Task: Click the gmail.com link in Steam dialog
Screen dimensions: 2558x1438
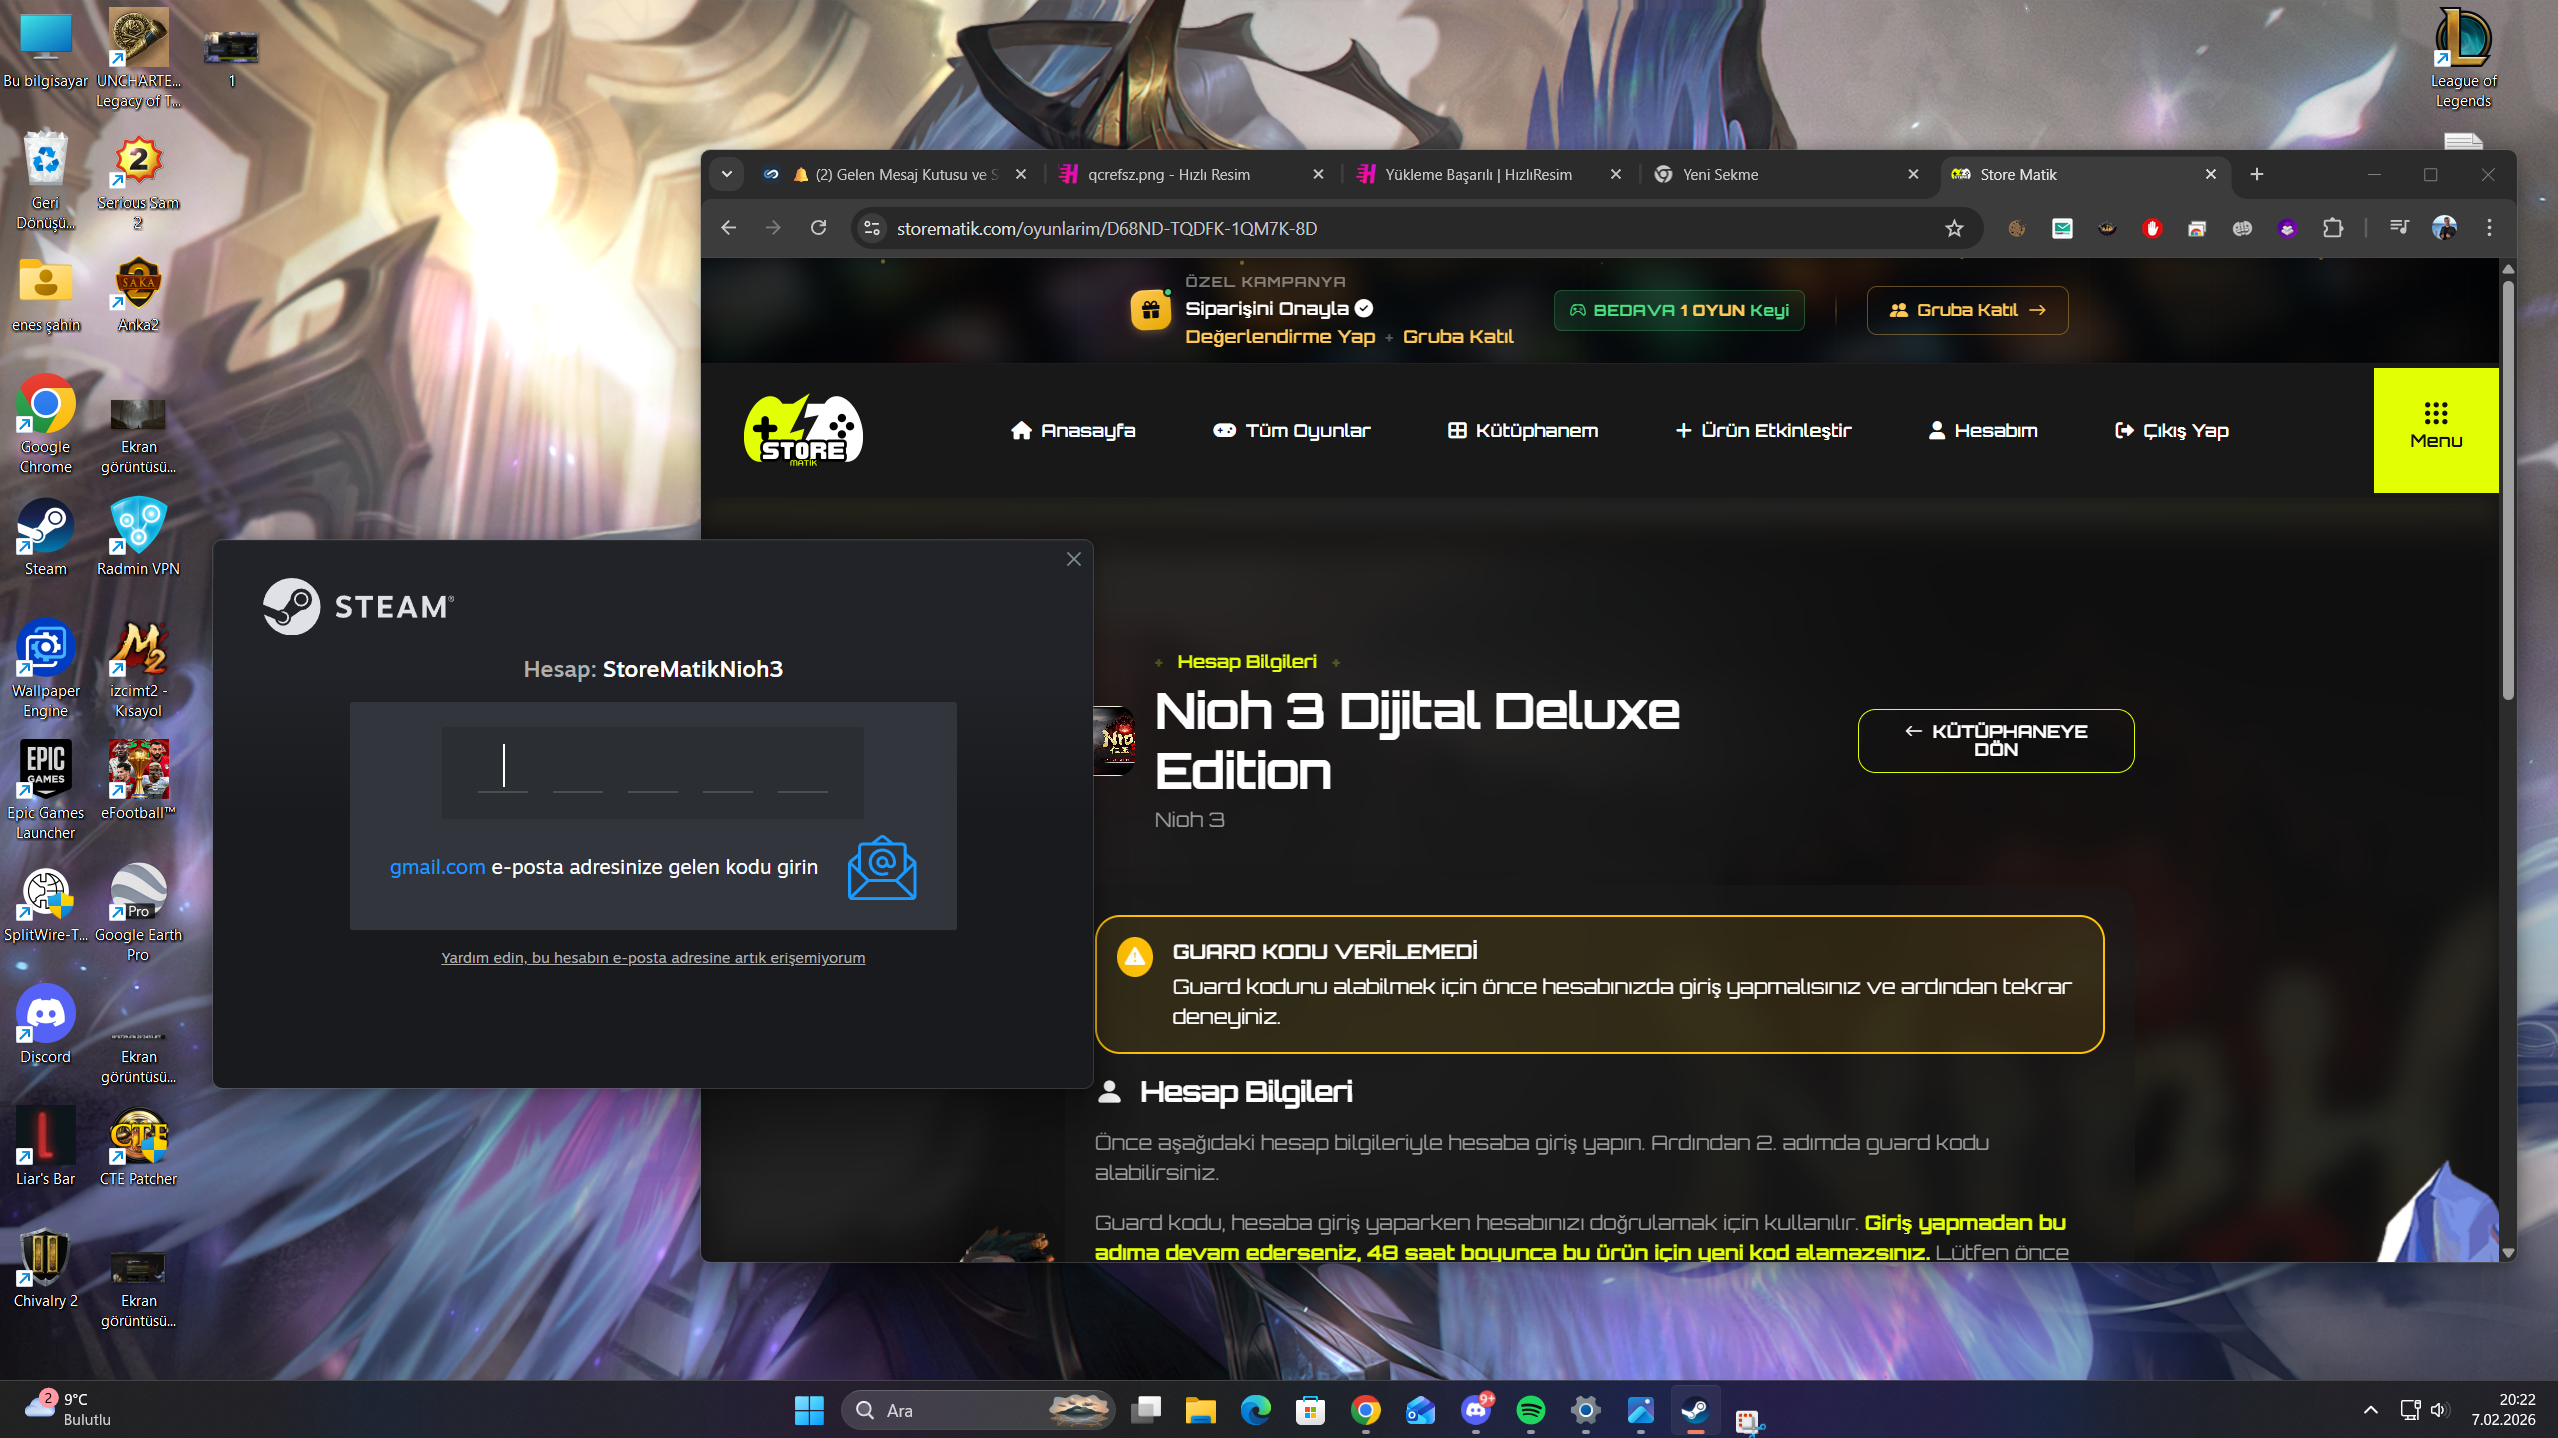Action: click(x=437, y=867)
